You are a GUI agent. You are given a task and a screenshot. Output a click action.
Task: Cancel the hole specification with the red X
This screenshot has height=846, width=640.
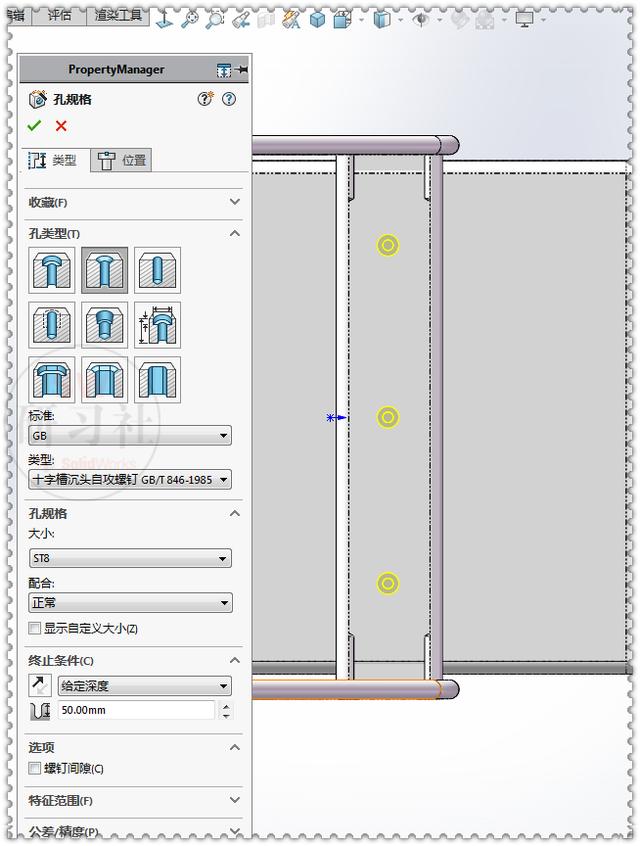point(61,126)
